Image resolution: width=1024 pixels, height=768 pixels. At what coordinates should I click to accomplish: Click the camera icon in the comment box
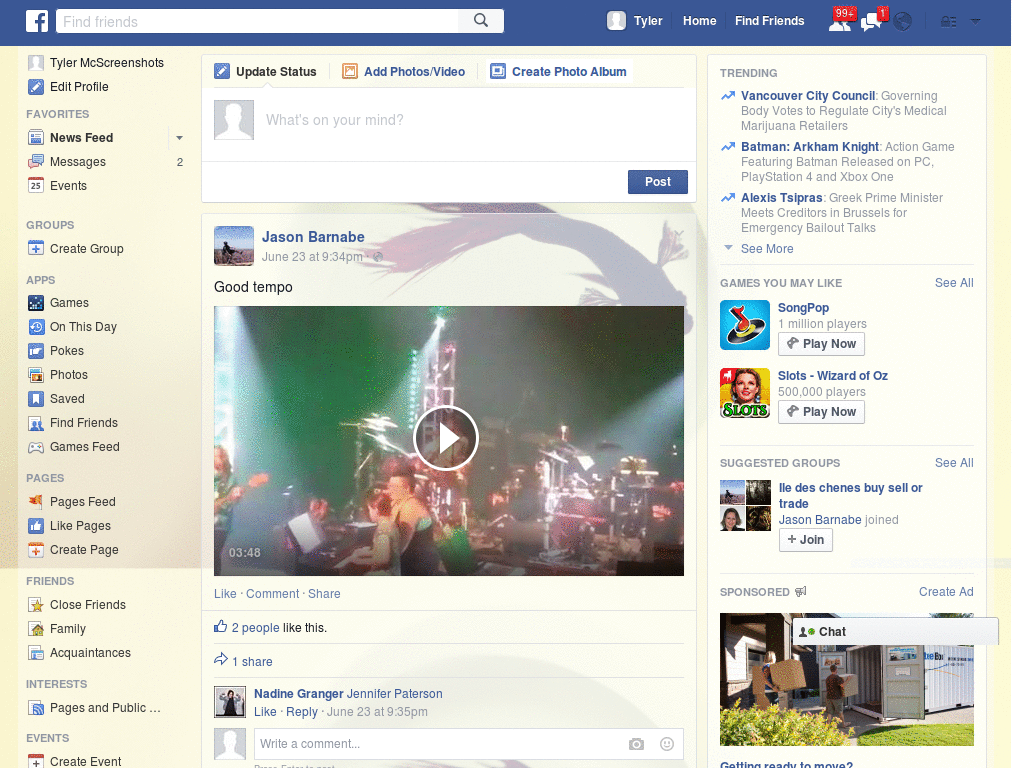pos(636,744)
